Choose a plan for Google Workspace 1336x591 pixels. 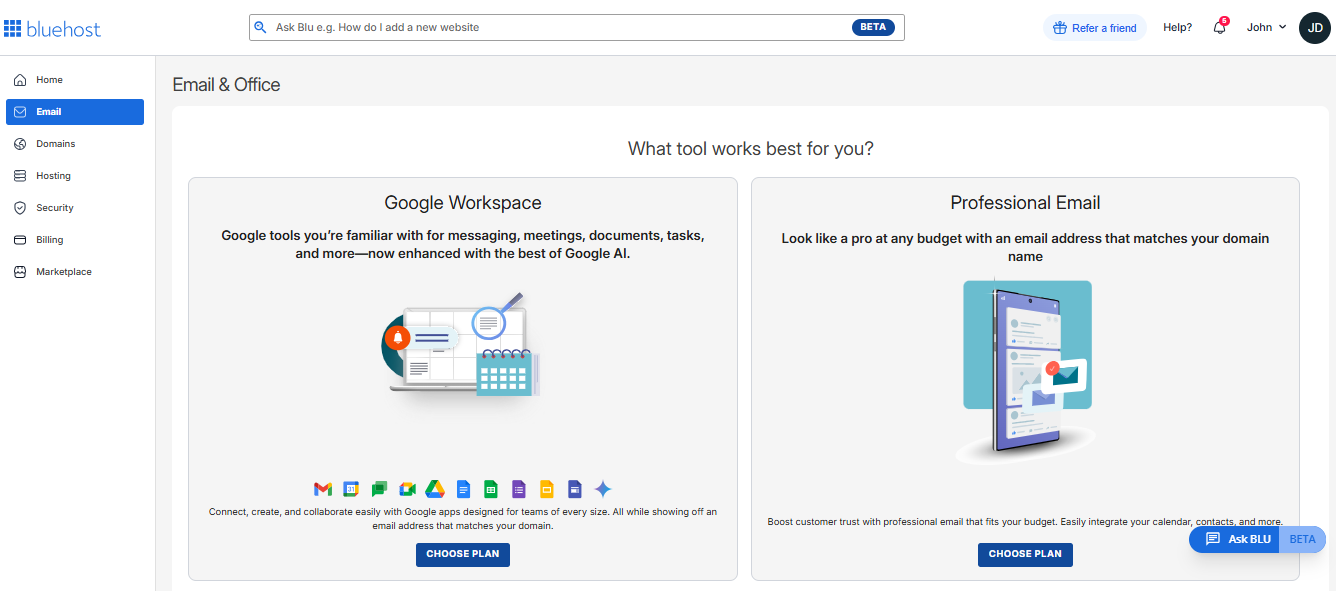click(462, 554)
